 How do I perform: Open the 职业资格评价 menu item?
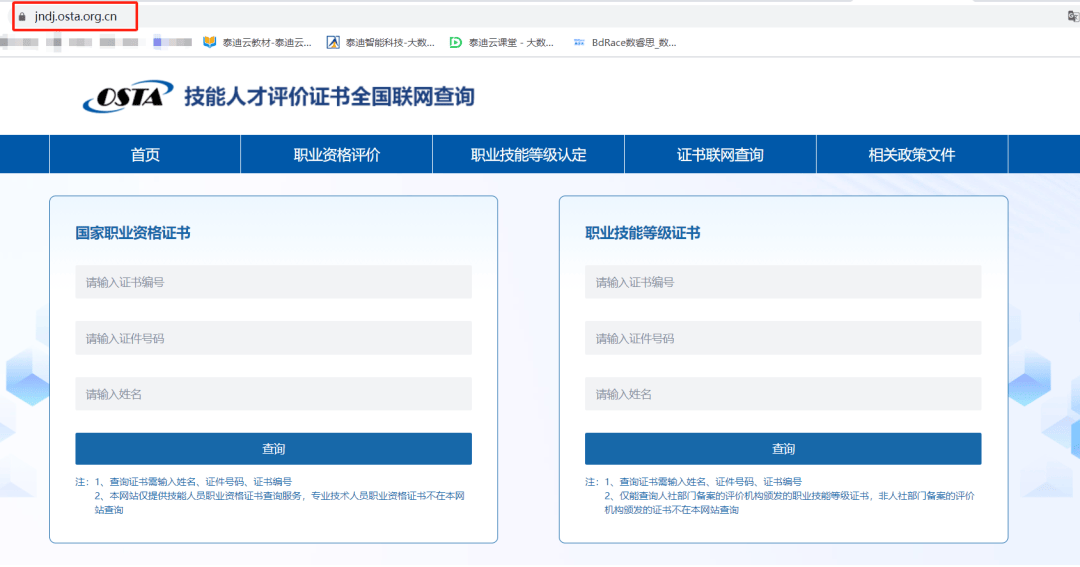pyautogui.click(x=336, y=155)
